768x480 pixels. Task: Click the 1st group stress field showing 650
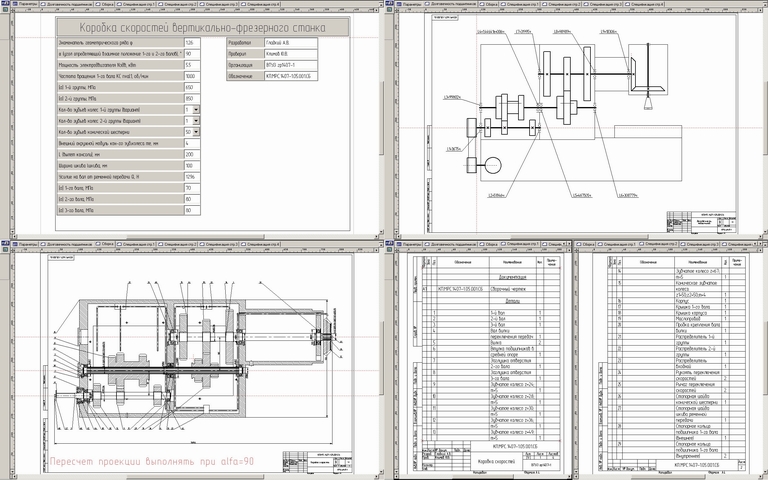(192, 87)
